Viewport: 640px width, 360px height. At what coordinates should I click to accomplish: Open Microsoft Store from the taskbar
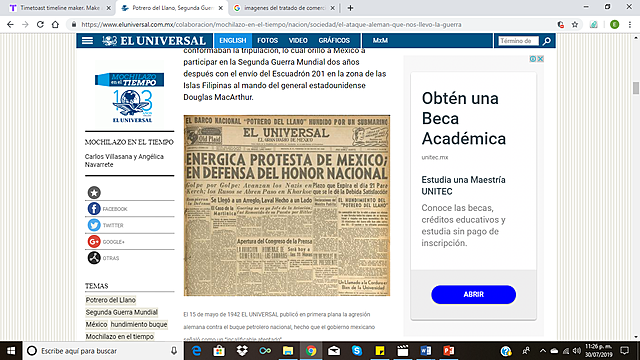click(x=219, y=351)
